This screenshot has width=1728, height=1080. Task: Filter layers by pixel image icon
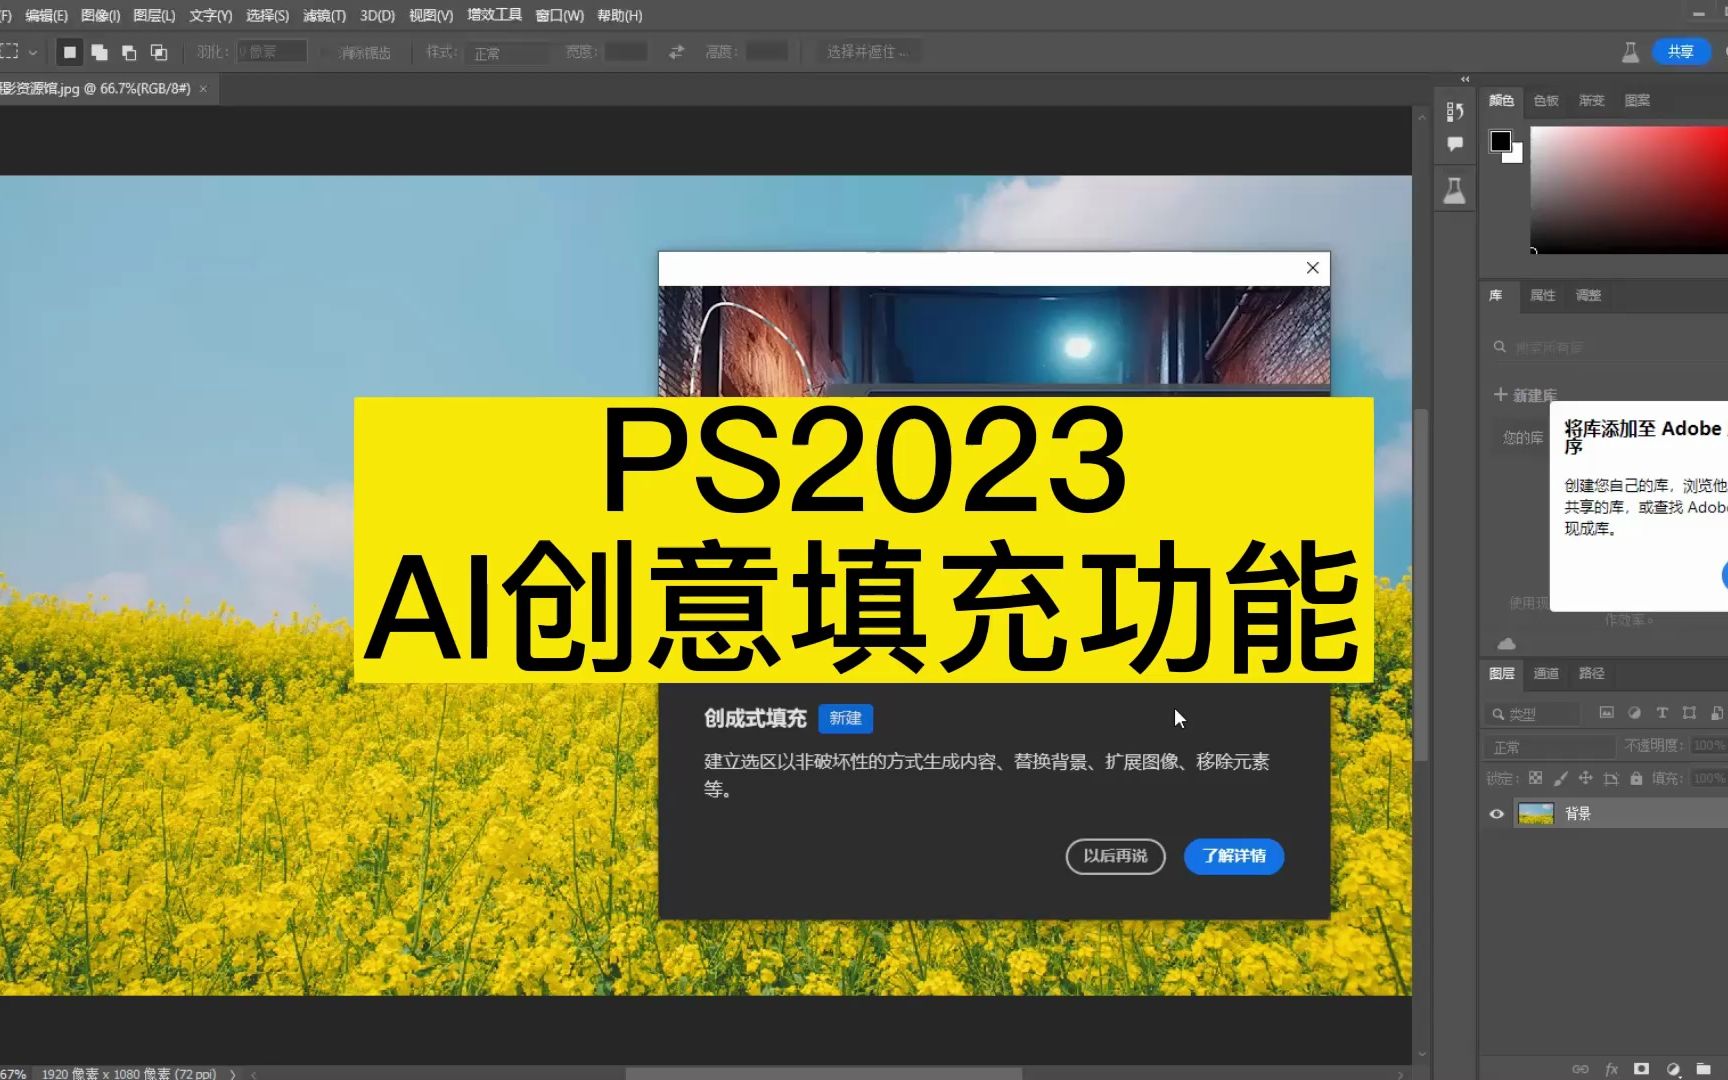click(x=1606, y=713)
